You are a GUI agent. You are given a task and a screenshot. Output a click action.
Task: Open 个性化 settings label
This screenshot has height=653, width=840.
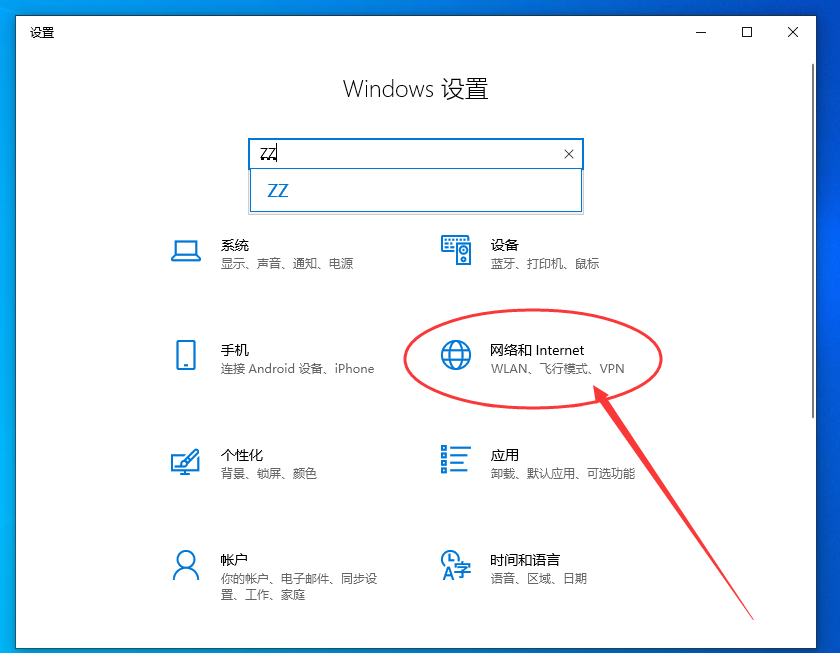tap(242, 455)
